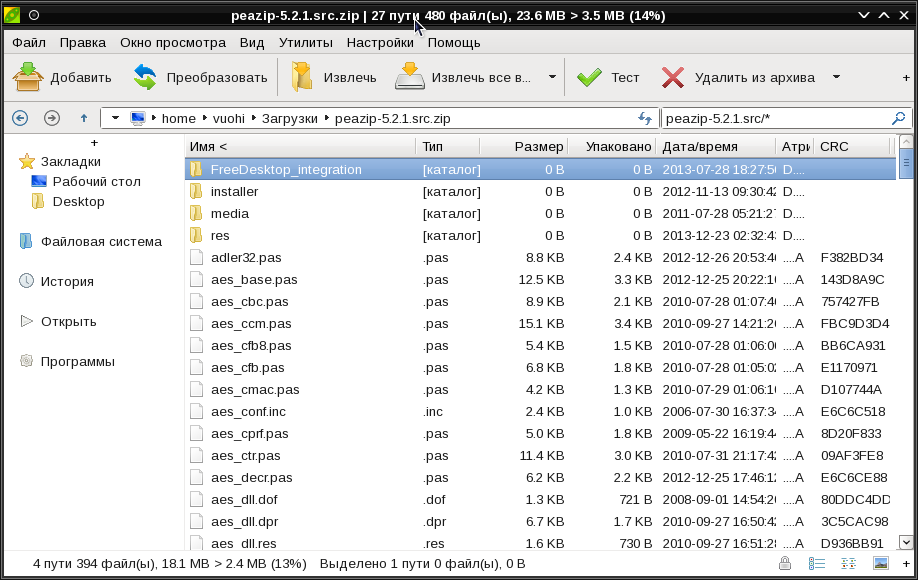
Task: Switch to small icons view in status bar
Action: tap(848, 564)
